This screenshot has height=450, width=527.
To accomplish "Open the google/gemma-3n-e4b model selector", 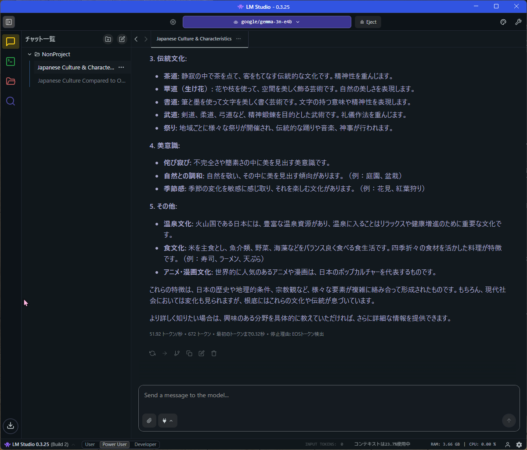I will (x=267, y=22).
